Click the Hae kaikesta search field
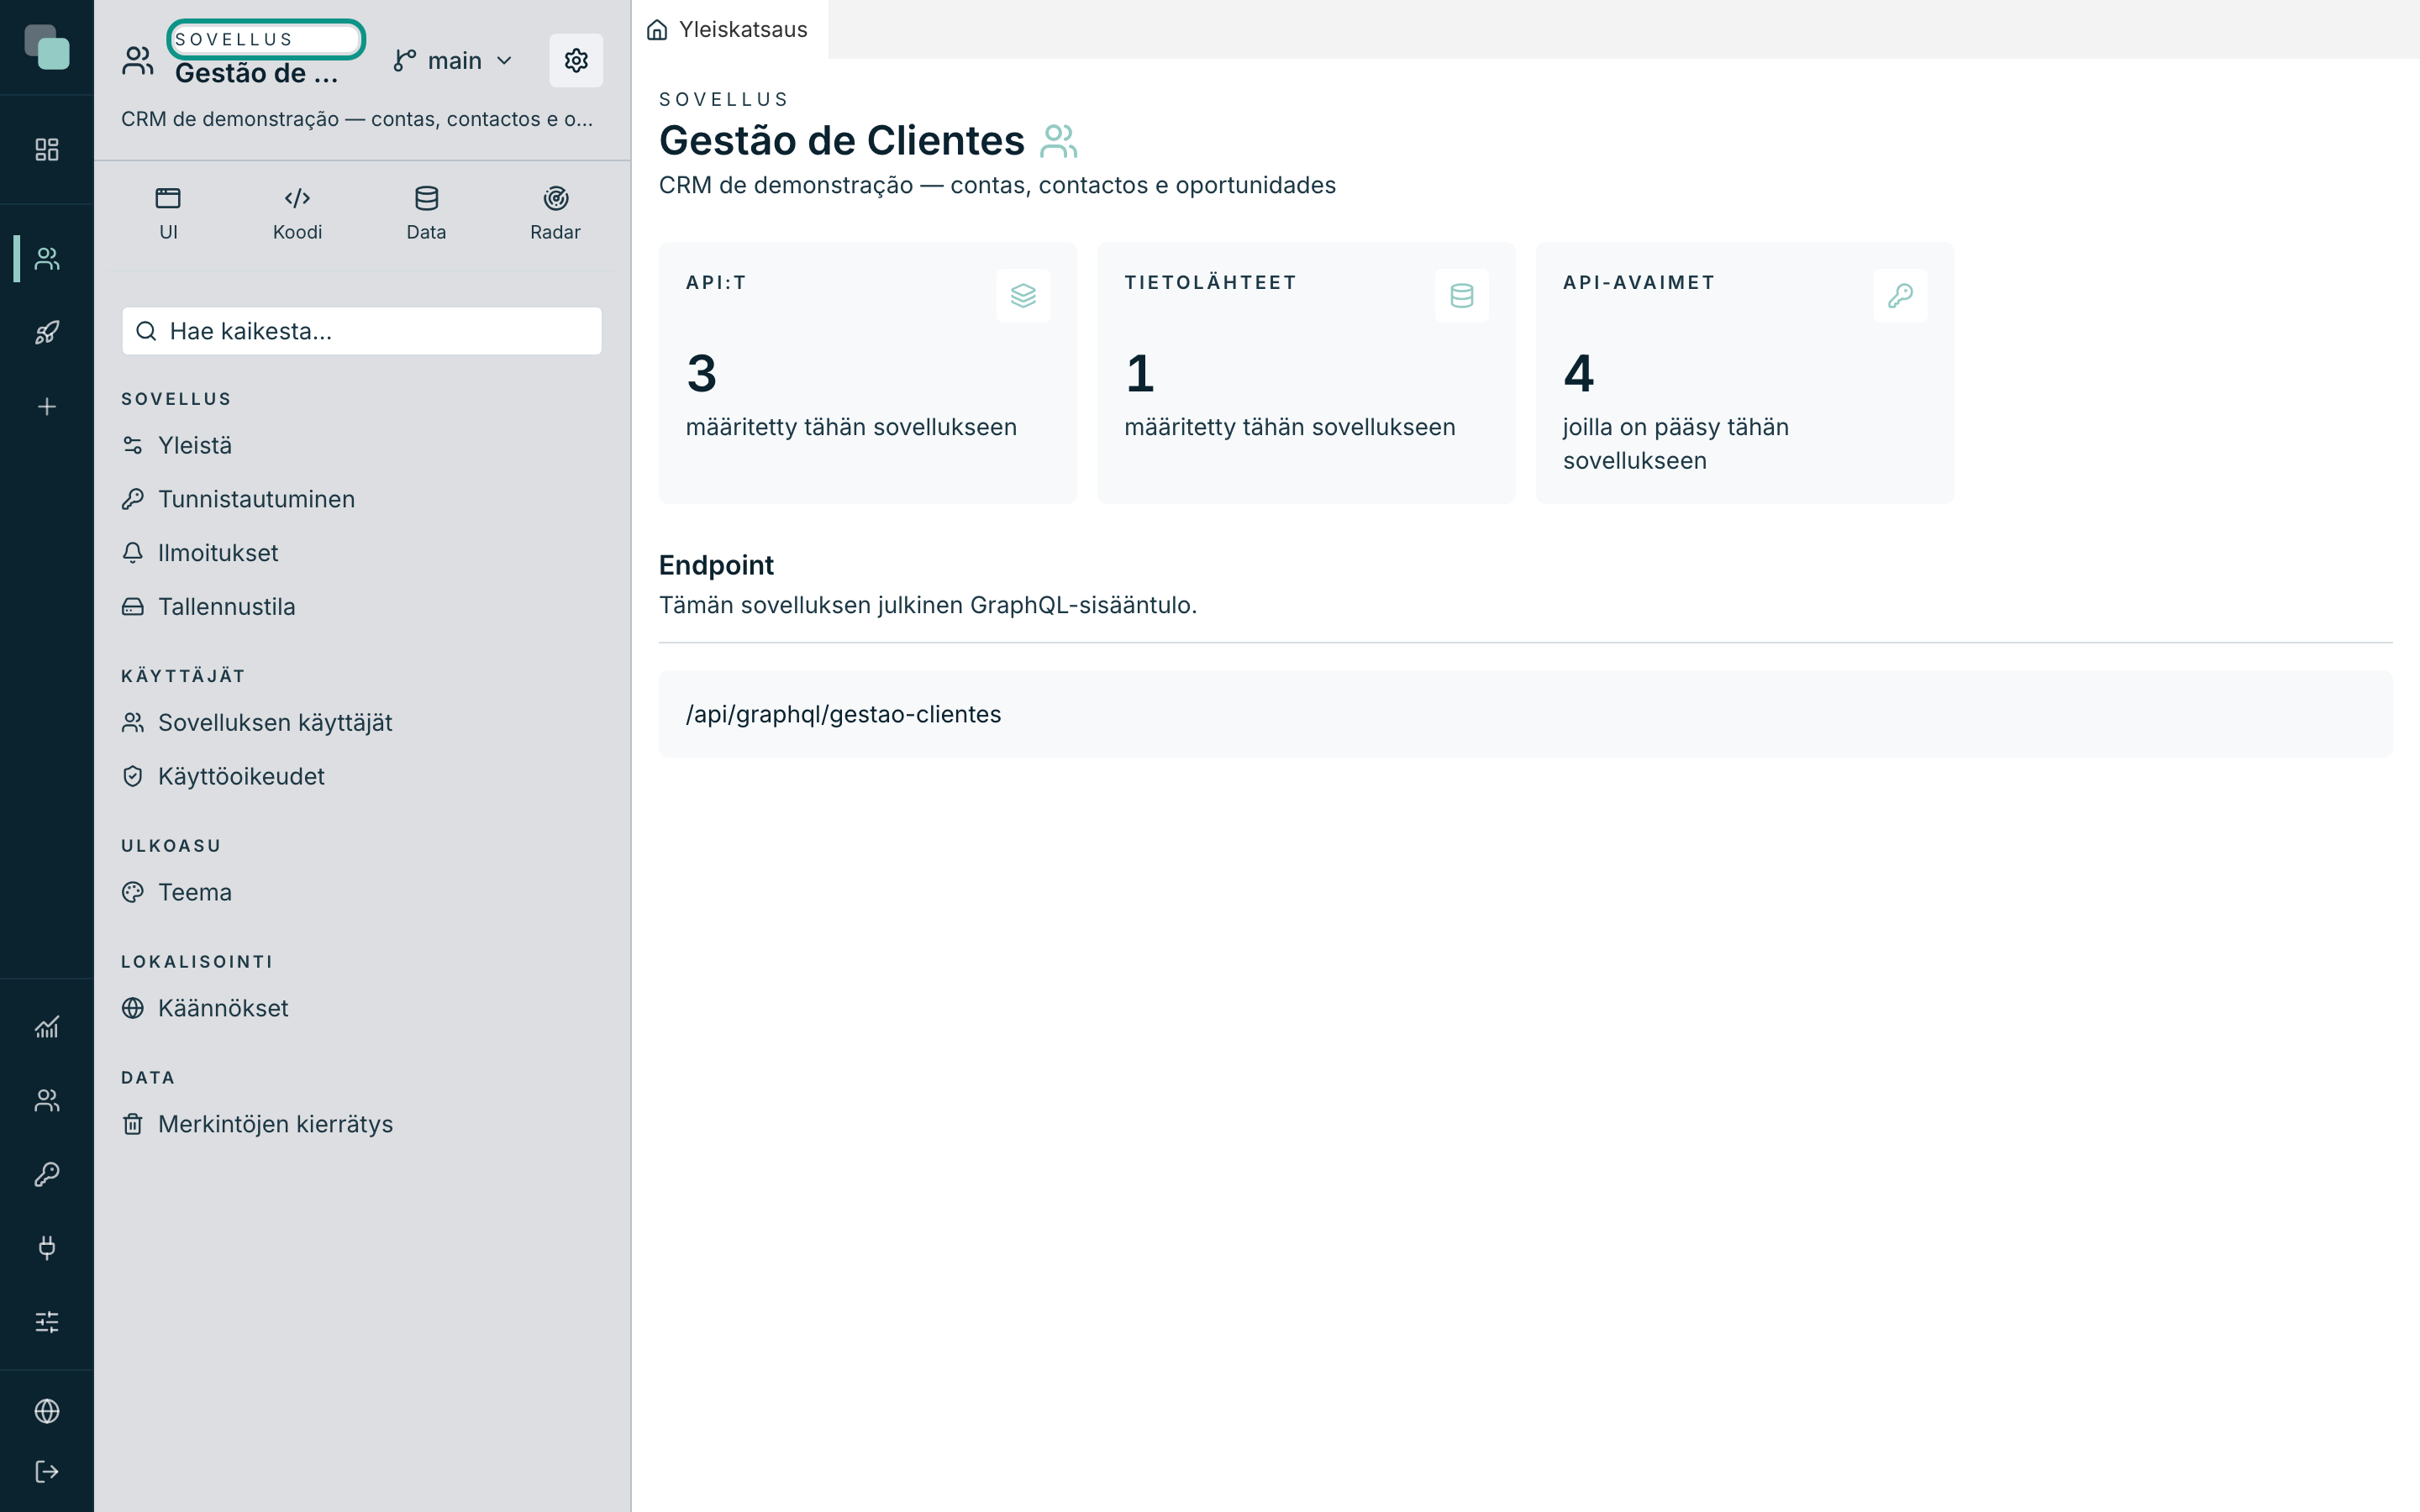The width and height of the screenshot is (2420, 1512). [362, 331]
